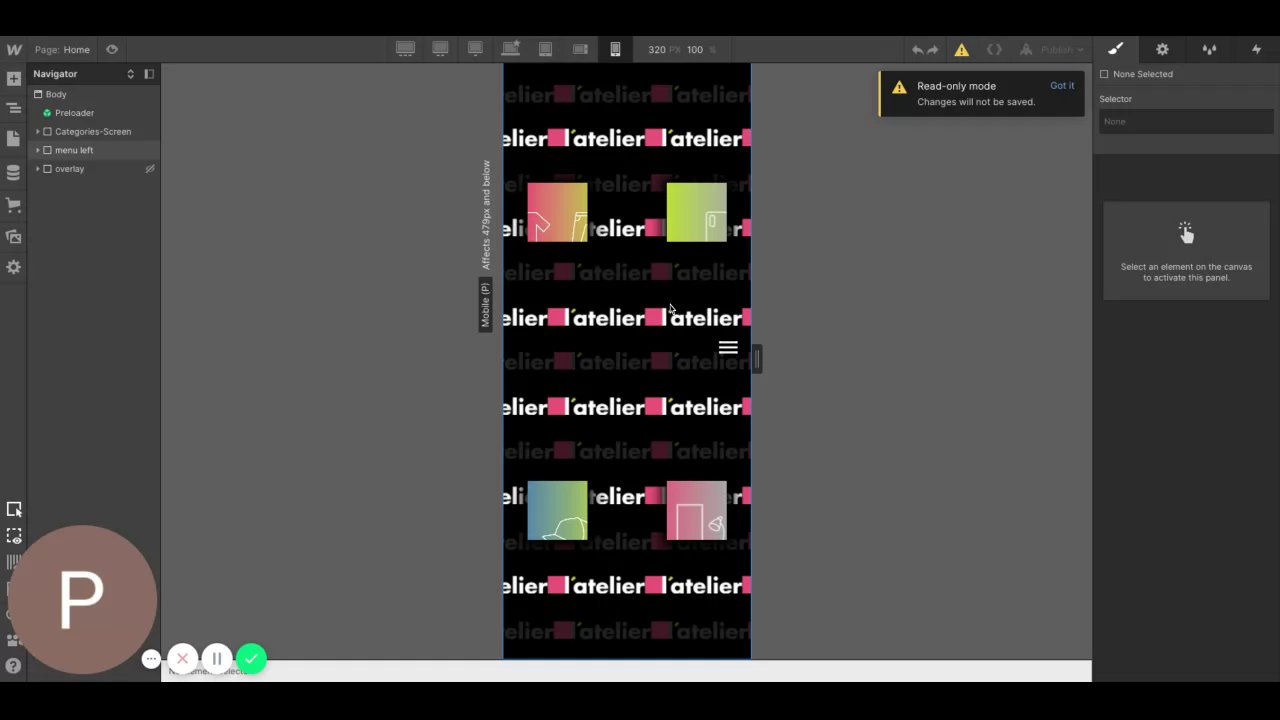Click the pink pants category tile
The width and height of the screenshot is (1280, 720).
click(x=557, y=212)
